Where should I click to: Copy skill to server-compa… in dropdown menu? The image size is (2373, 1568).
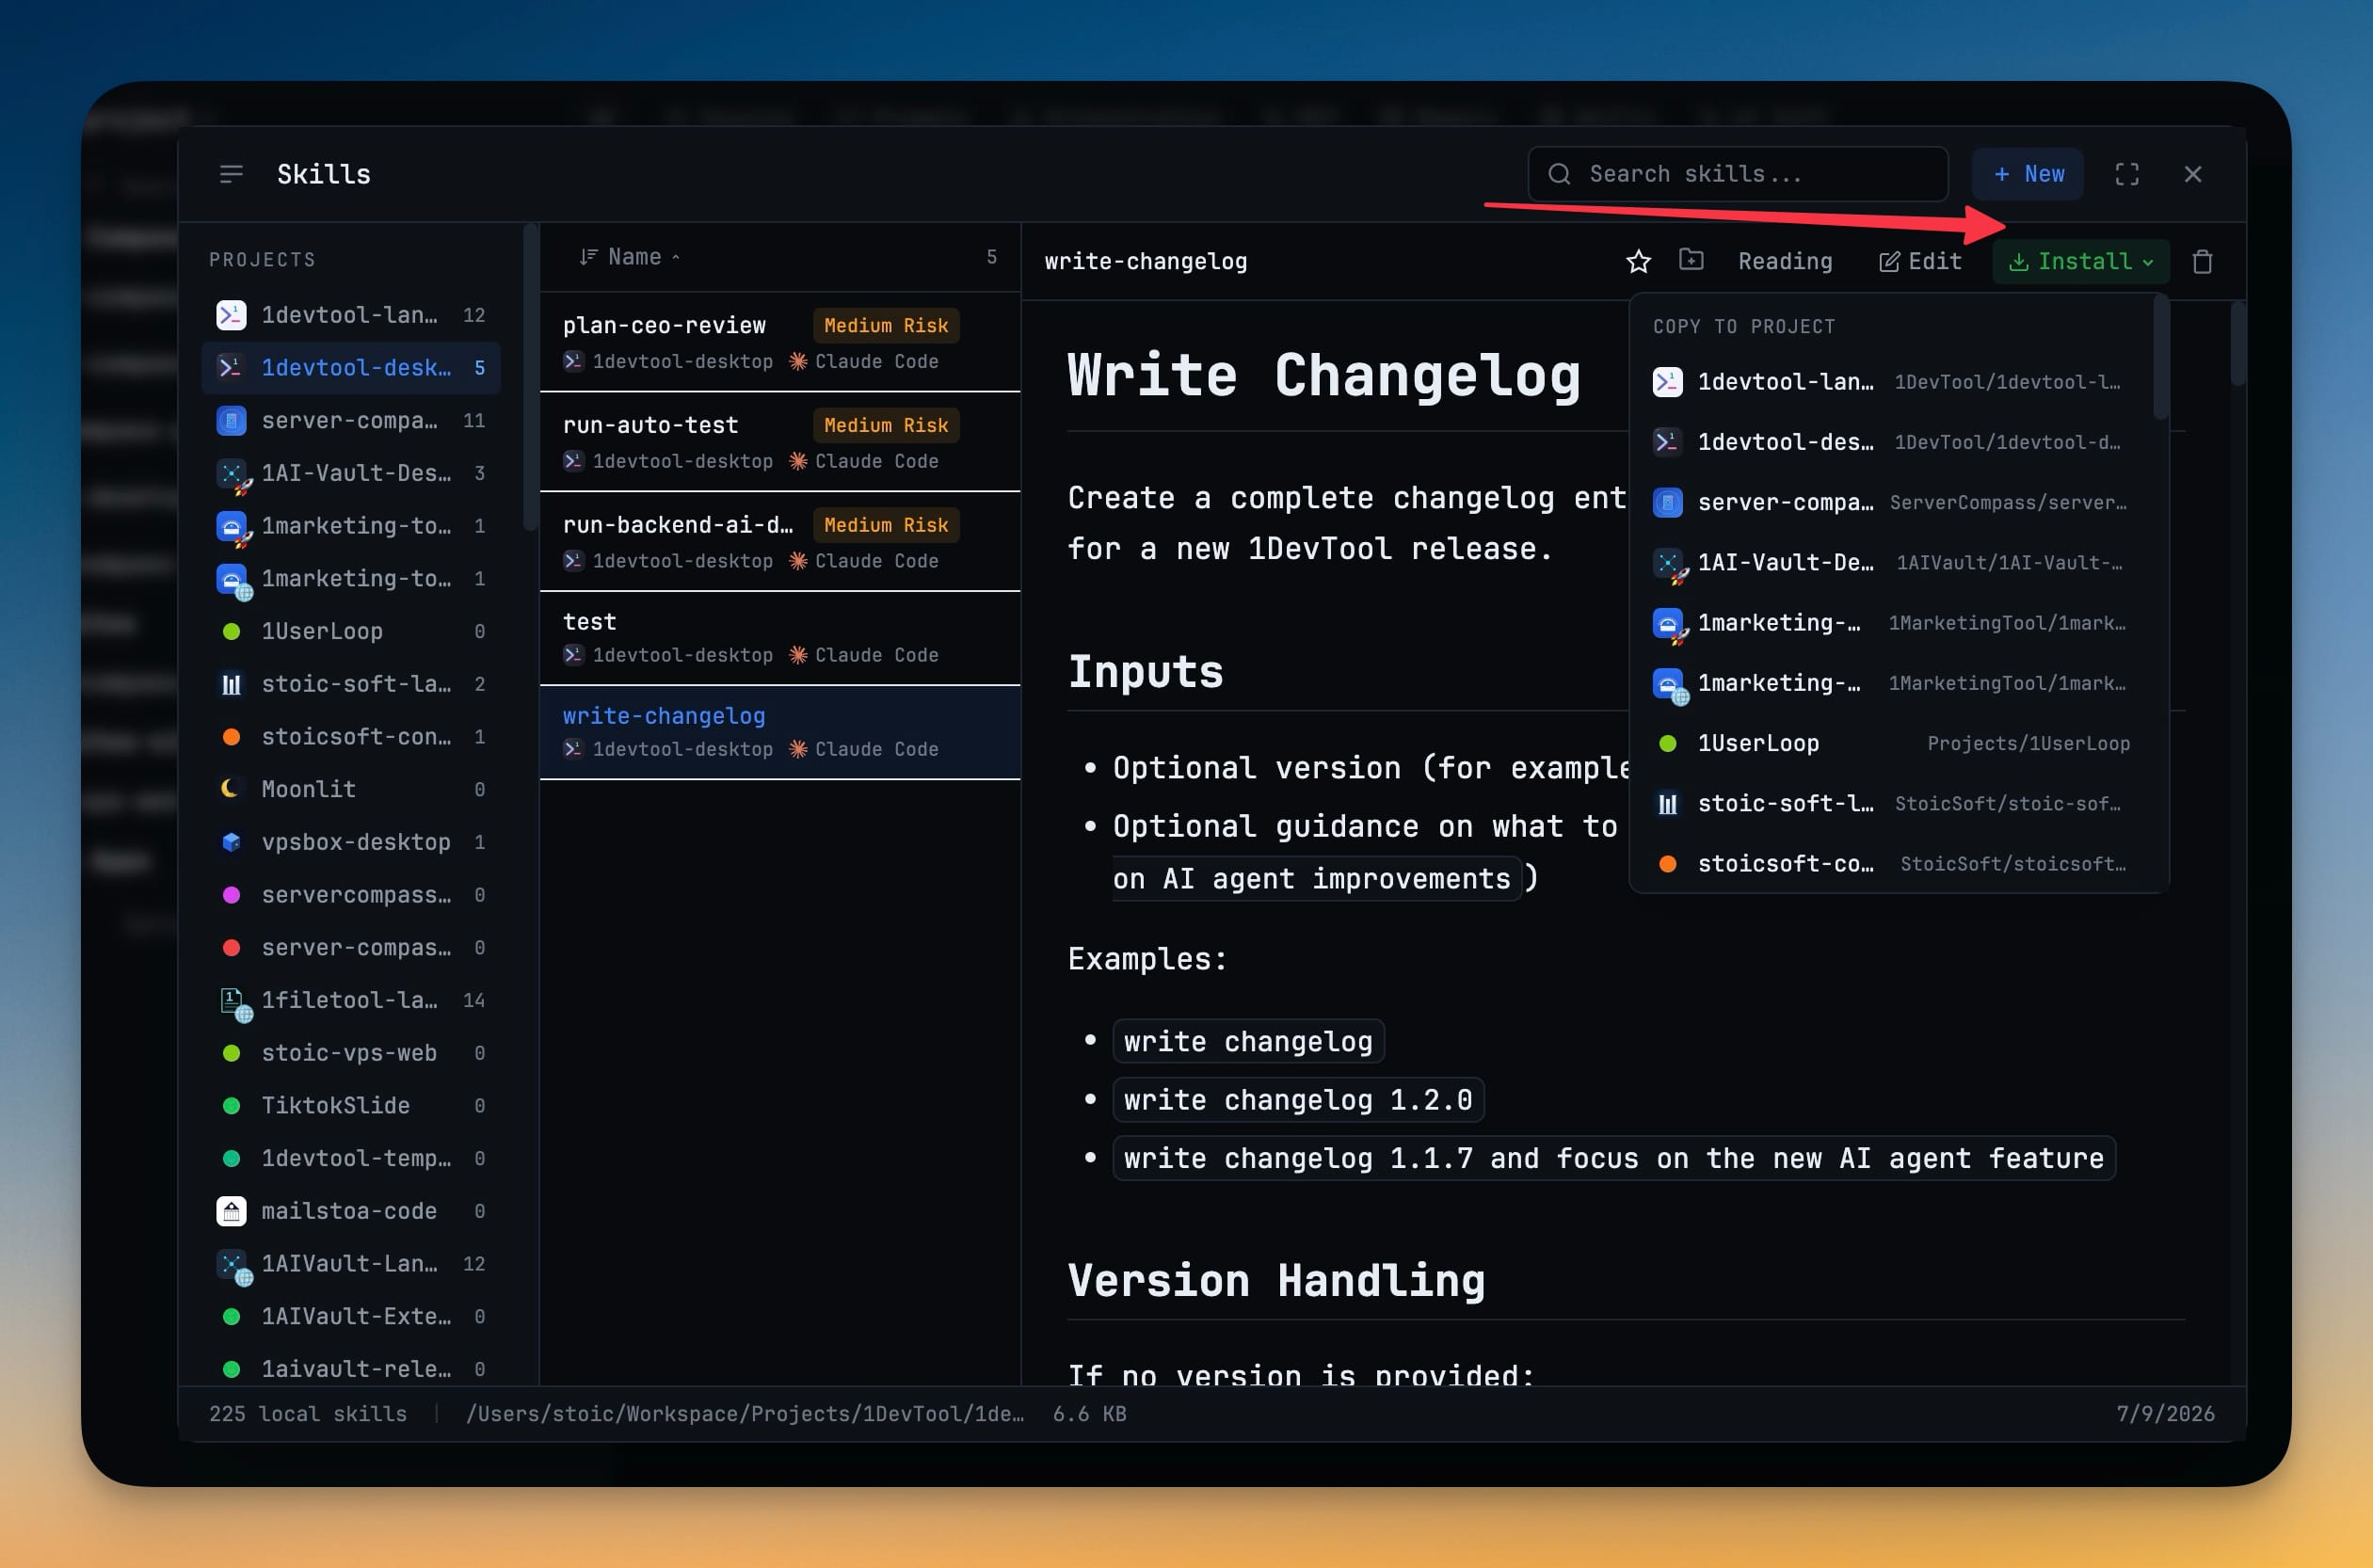pos(1892,502)
